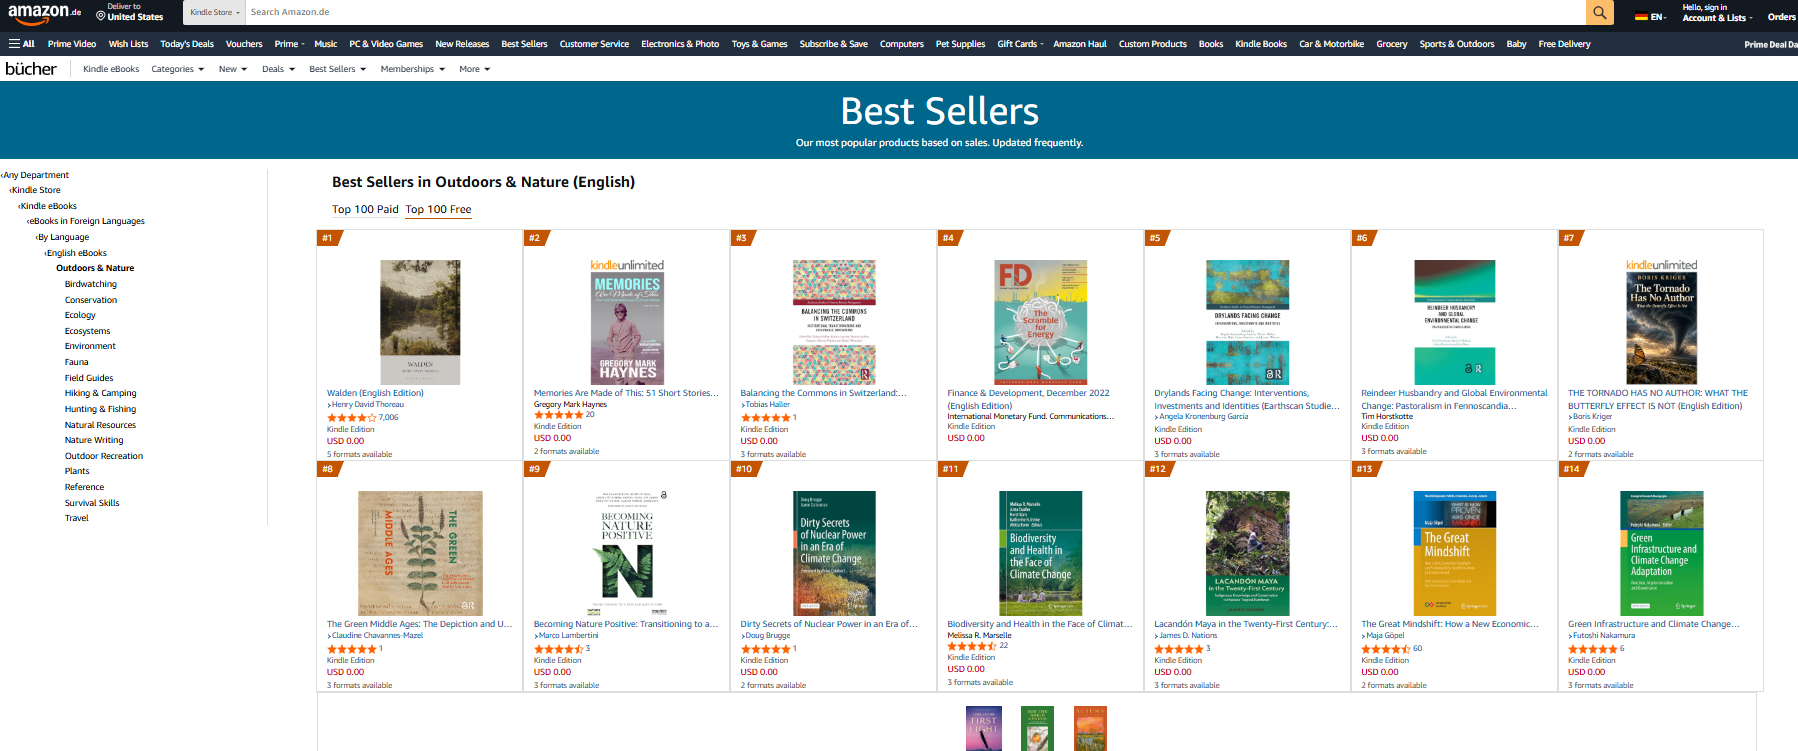
Task: Open Prime Video in navigation bar
Action: tap(72, 44)
